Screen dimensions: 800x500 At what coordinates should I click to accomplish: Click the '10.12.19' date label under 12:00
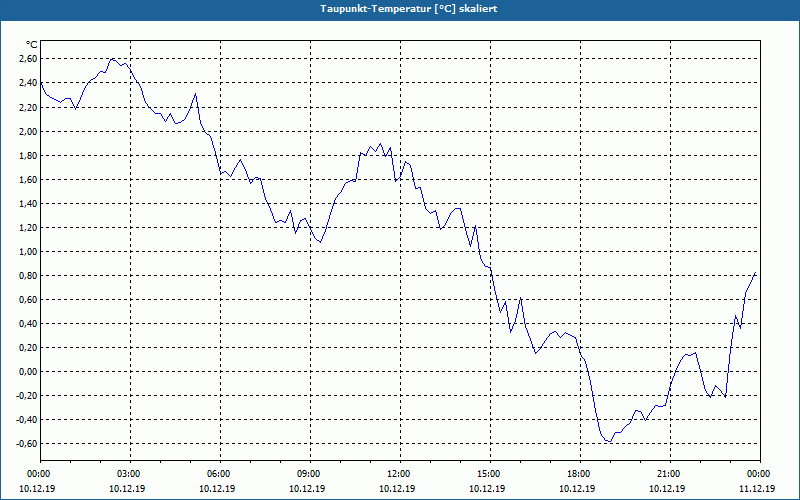pyautogui.click(x=397, y=488)
